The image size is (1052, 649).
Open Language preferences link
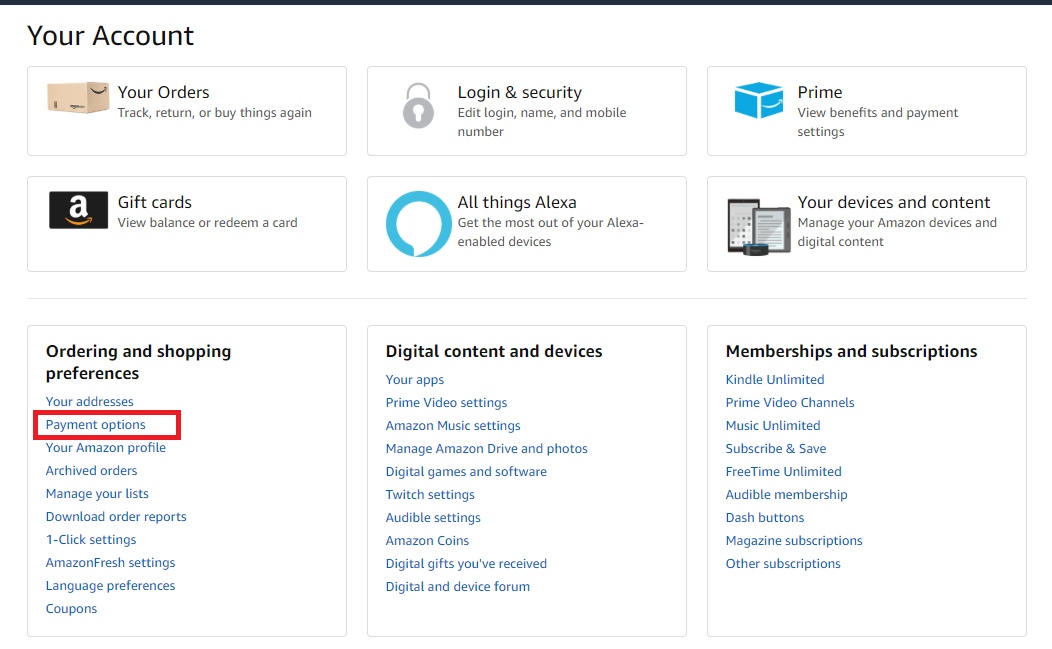pyautogui.click(x=110, y=586)
